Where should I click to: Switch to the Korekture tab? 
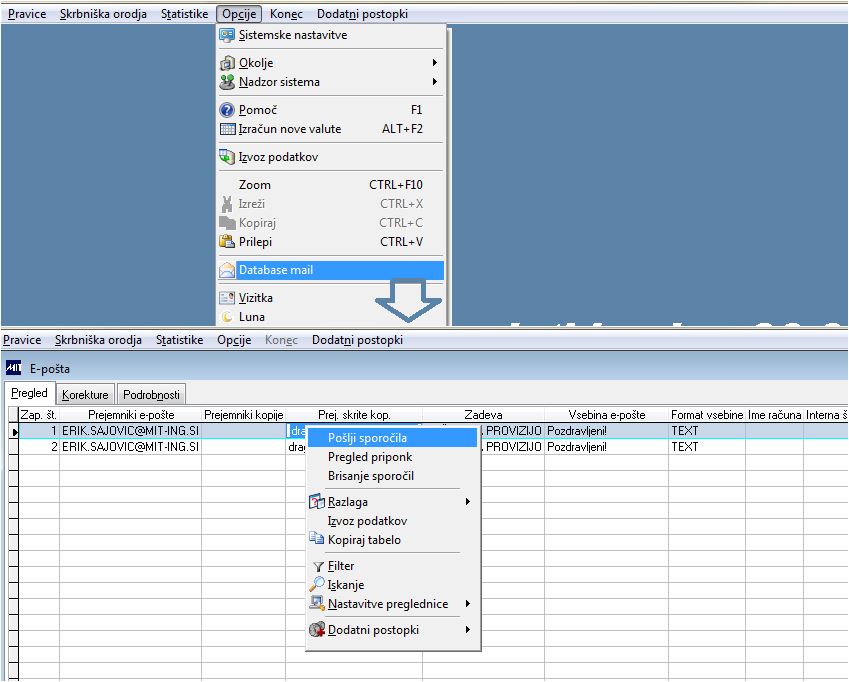point(85,395)
